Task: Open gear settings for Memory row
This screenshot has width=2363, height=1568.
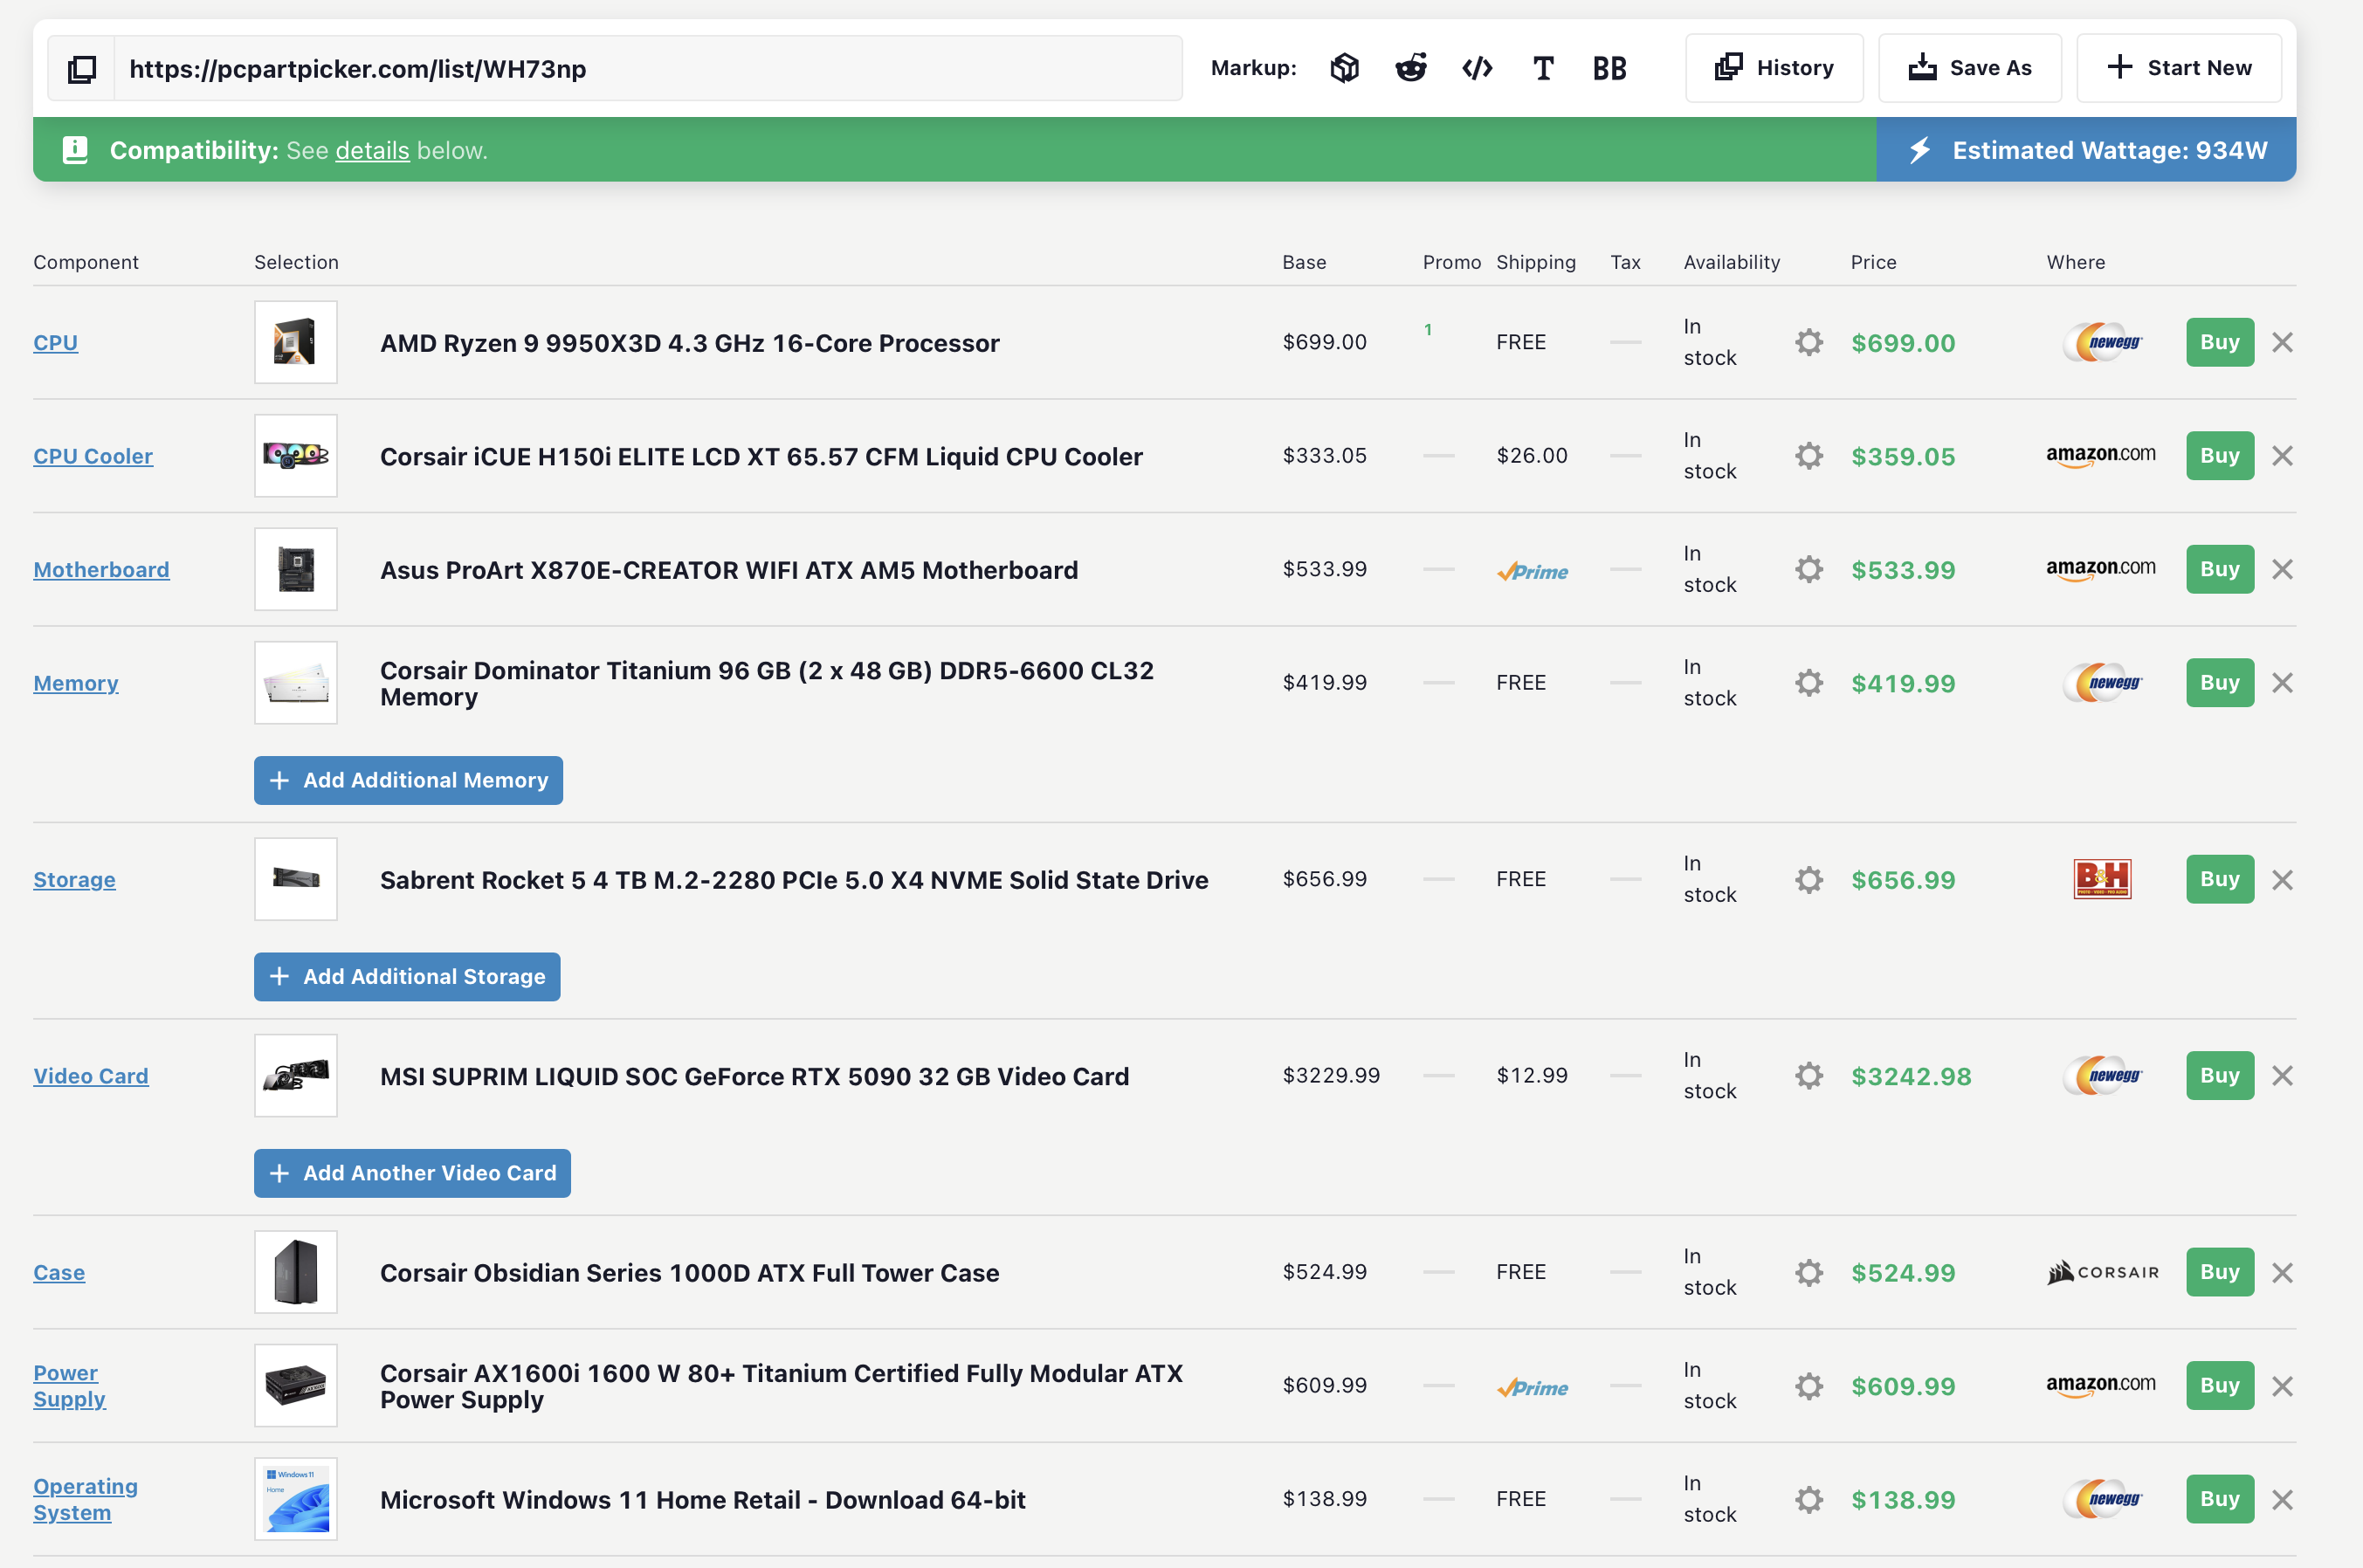Action: [1808, 683]
